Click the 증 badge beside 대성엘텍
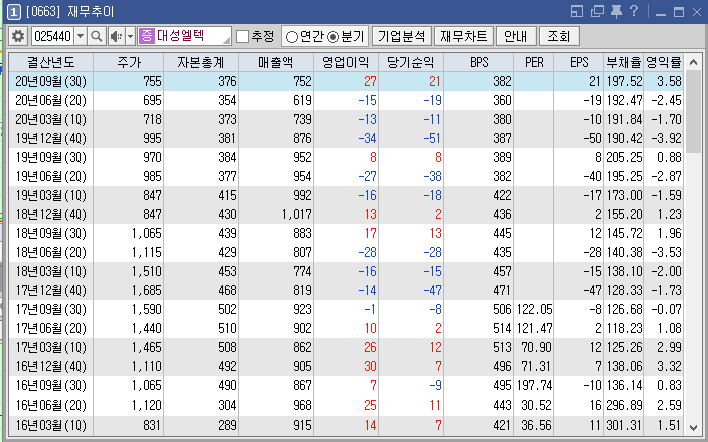Image resolution: width=708 pixels, height=442 pixels. [x=147, y=36]
